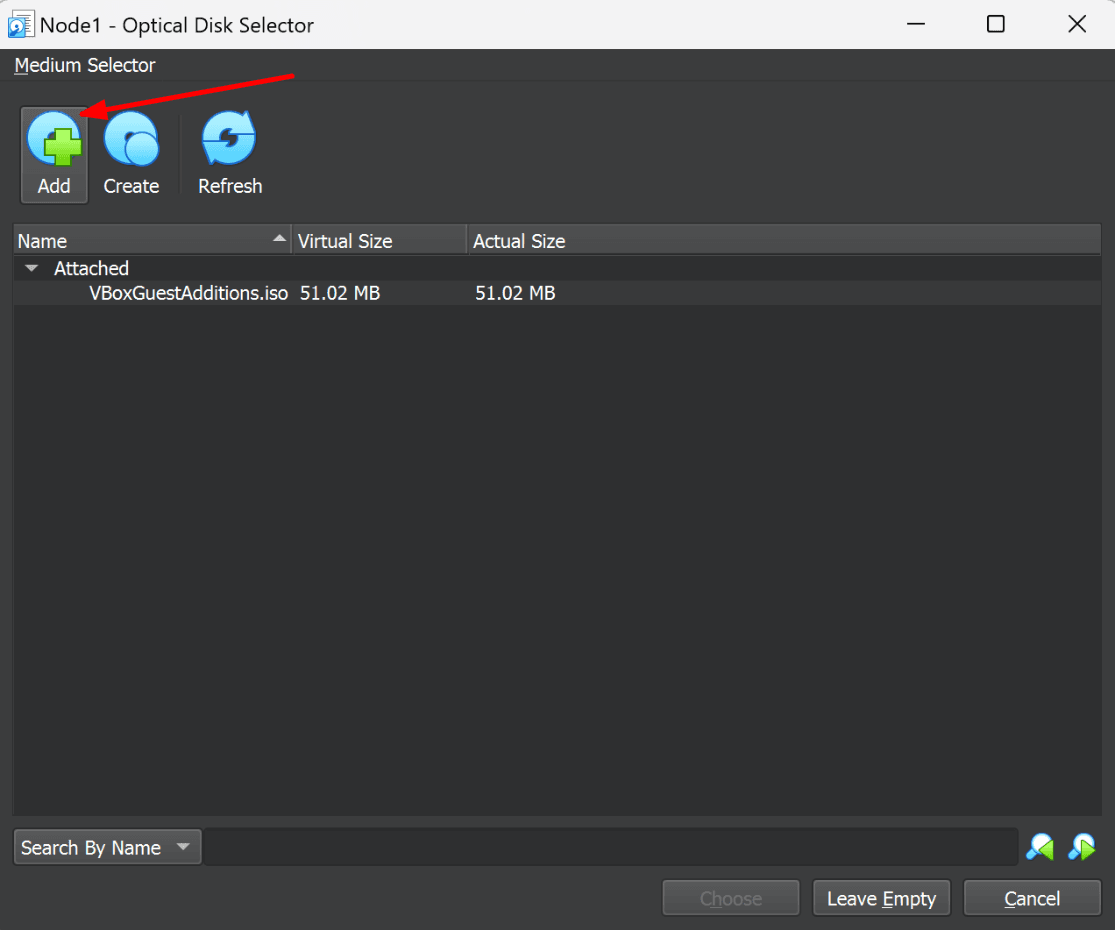Select the Create disk icon
1115x930 pixels.
coord(131,140)
